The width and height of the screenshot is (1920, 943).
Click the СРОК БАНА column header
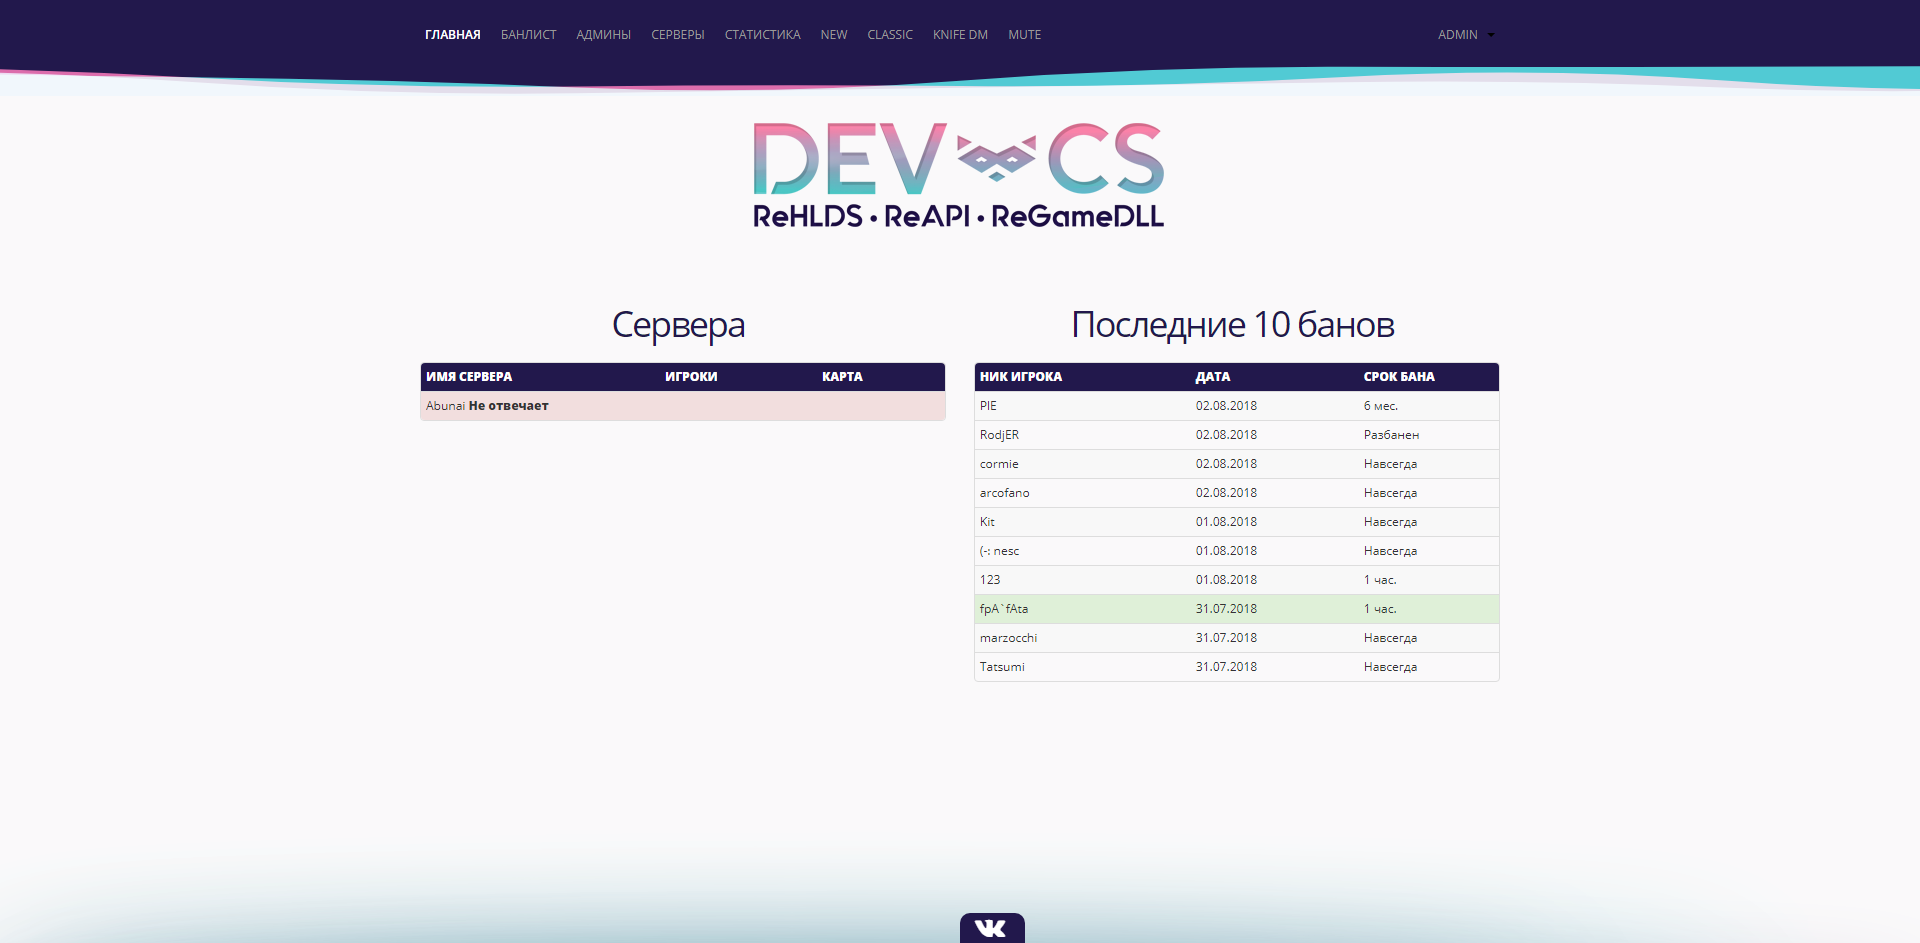(1399, 377)
